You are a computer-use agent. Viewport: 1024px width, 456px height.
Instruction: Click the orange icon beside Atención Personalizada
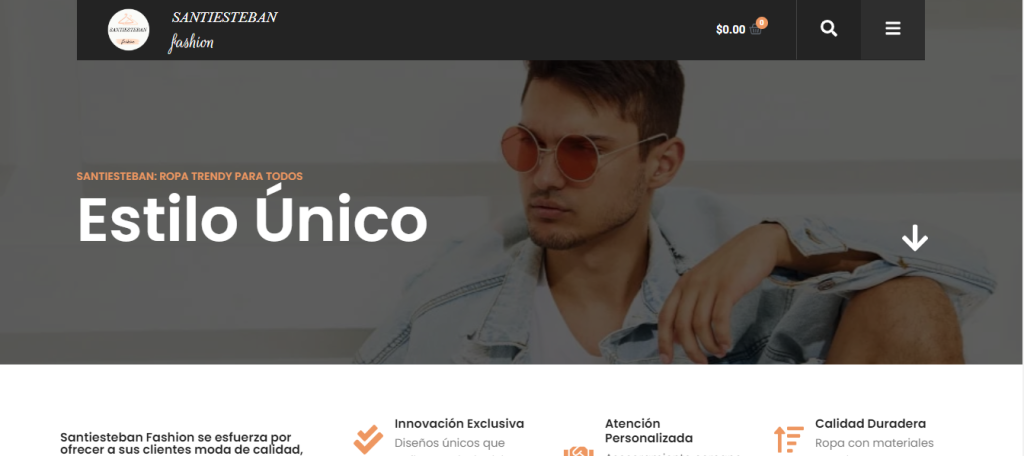point(578,451)
